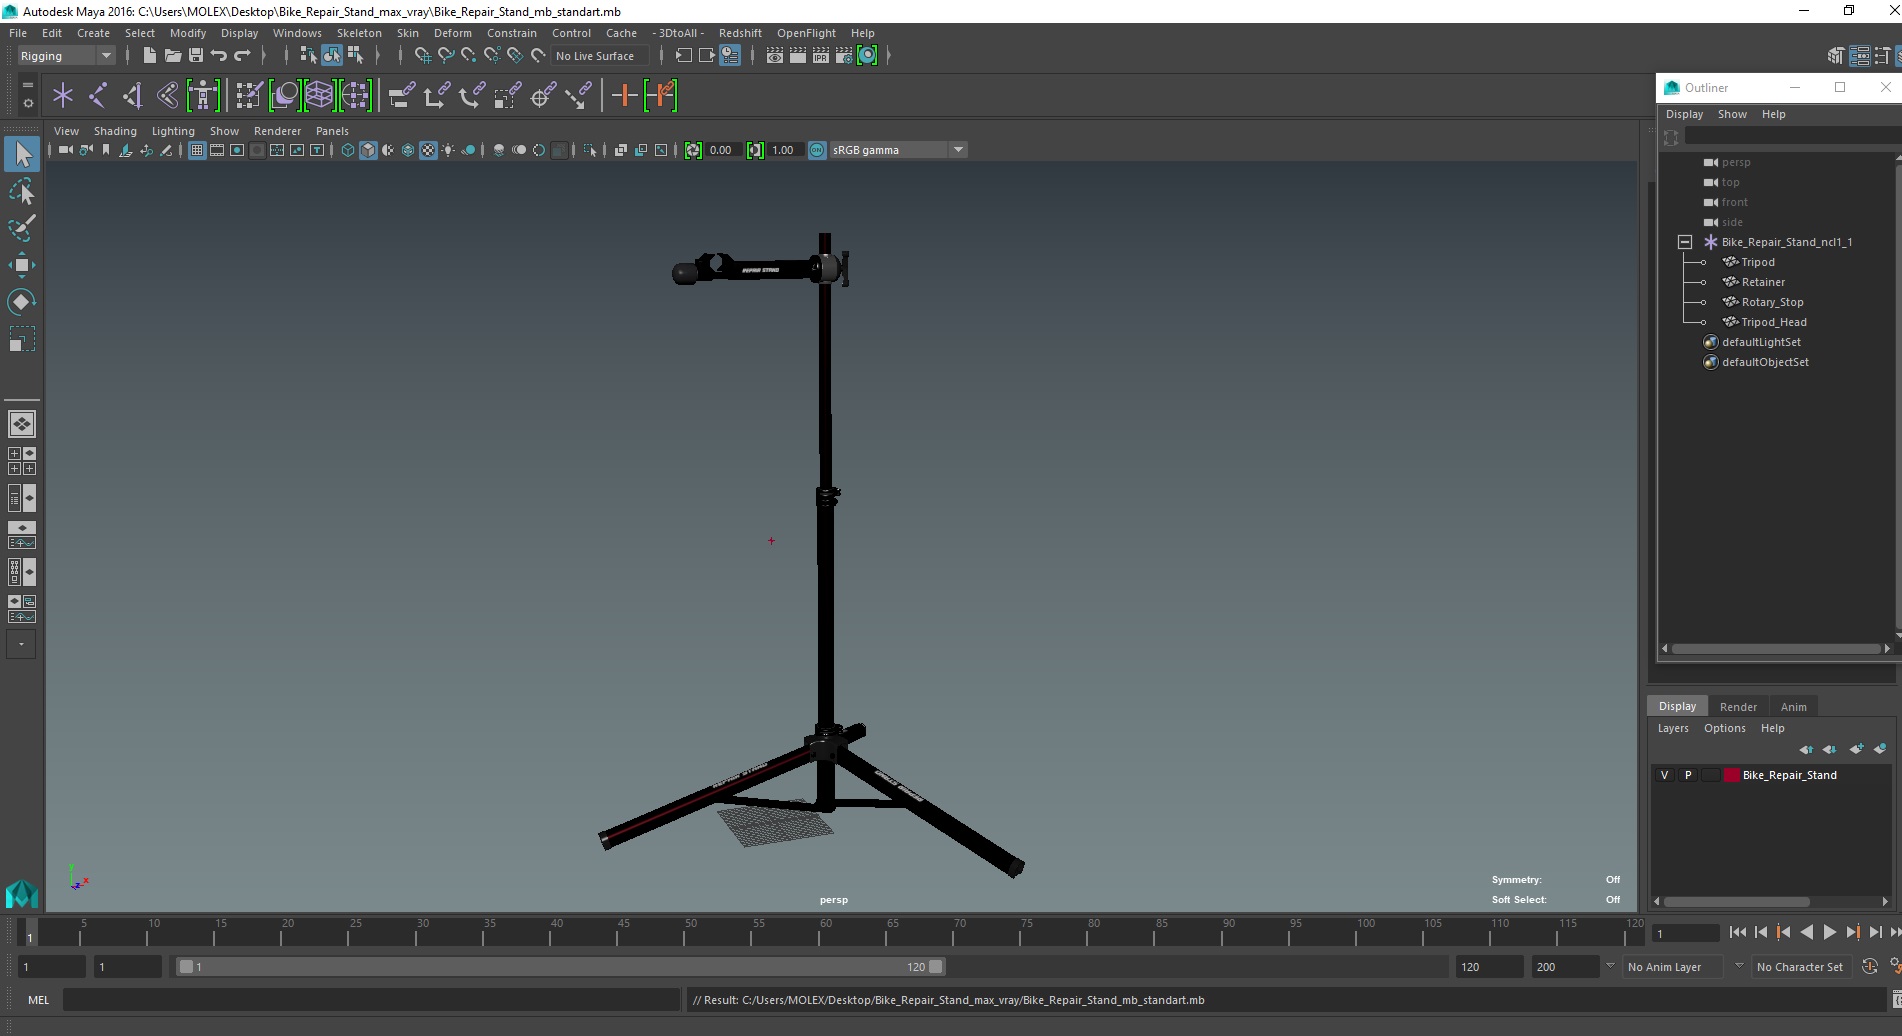Click the Redo arrow in the toolbar

click(242, 56)
